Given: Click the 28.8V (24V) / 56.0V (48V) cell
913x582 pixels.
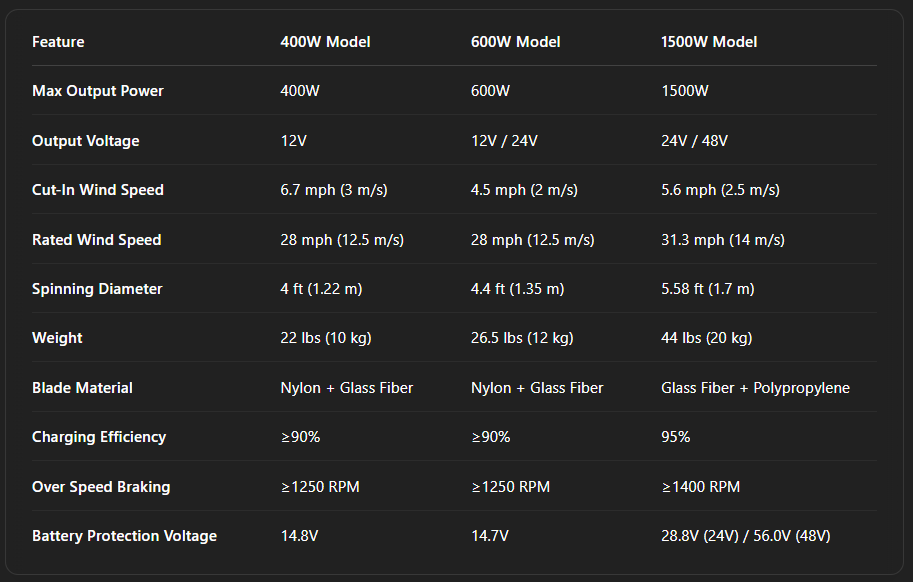Looking at the screenshot, I should click(746, 536).
